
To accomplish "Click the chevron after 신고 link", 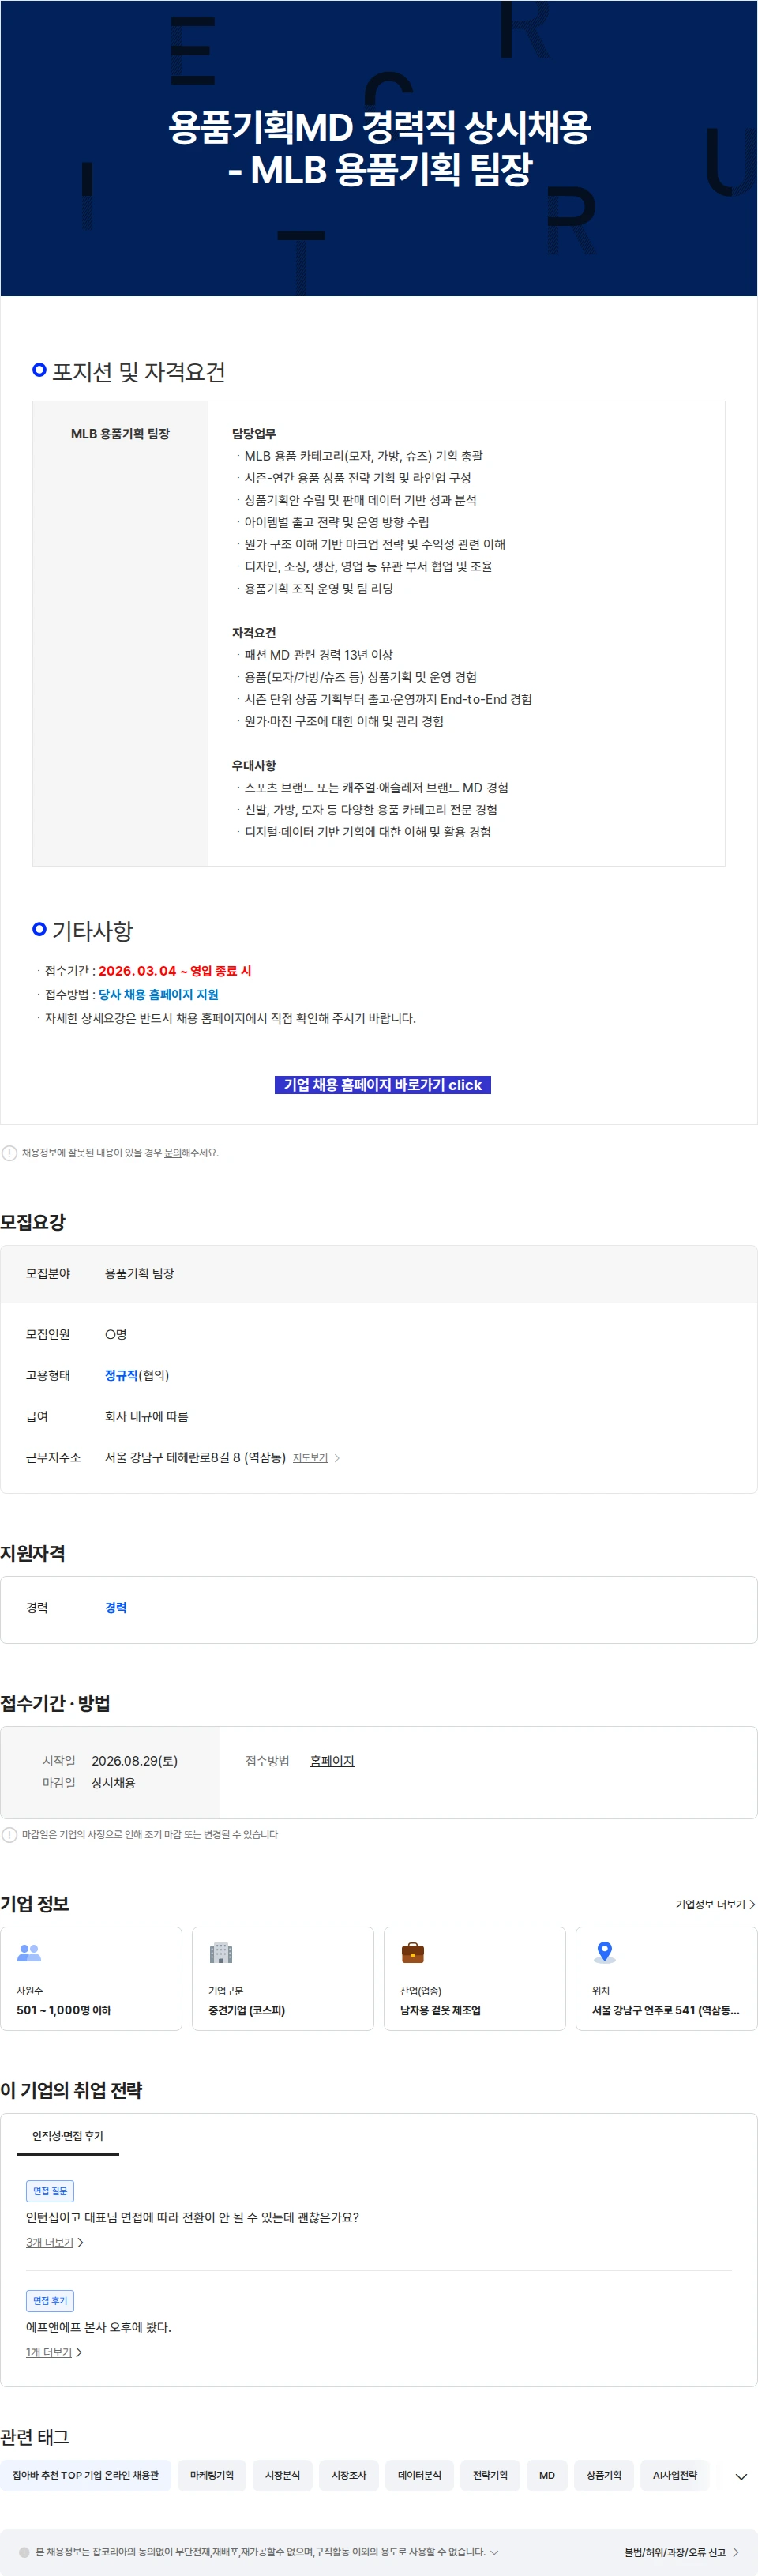I will 735,2552.
